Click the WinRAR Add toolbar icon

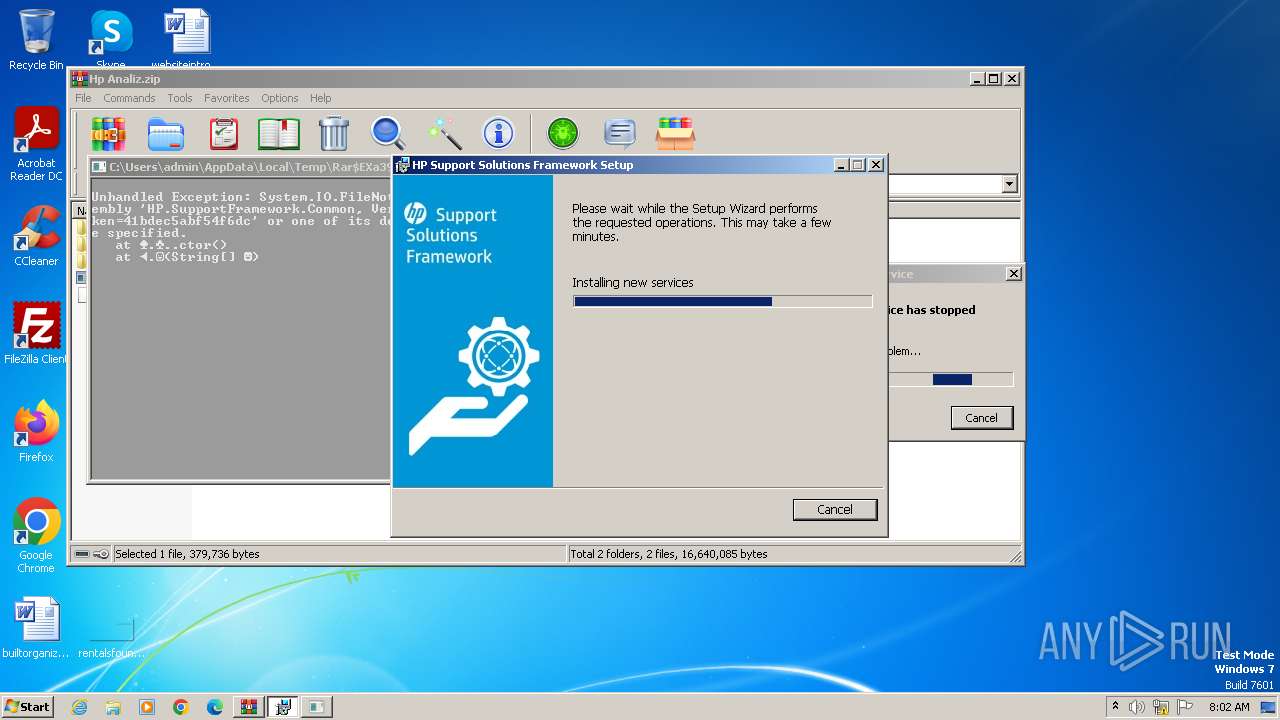click(108, 132)
